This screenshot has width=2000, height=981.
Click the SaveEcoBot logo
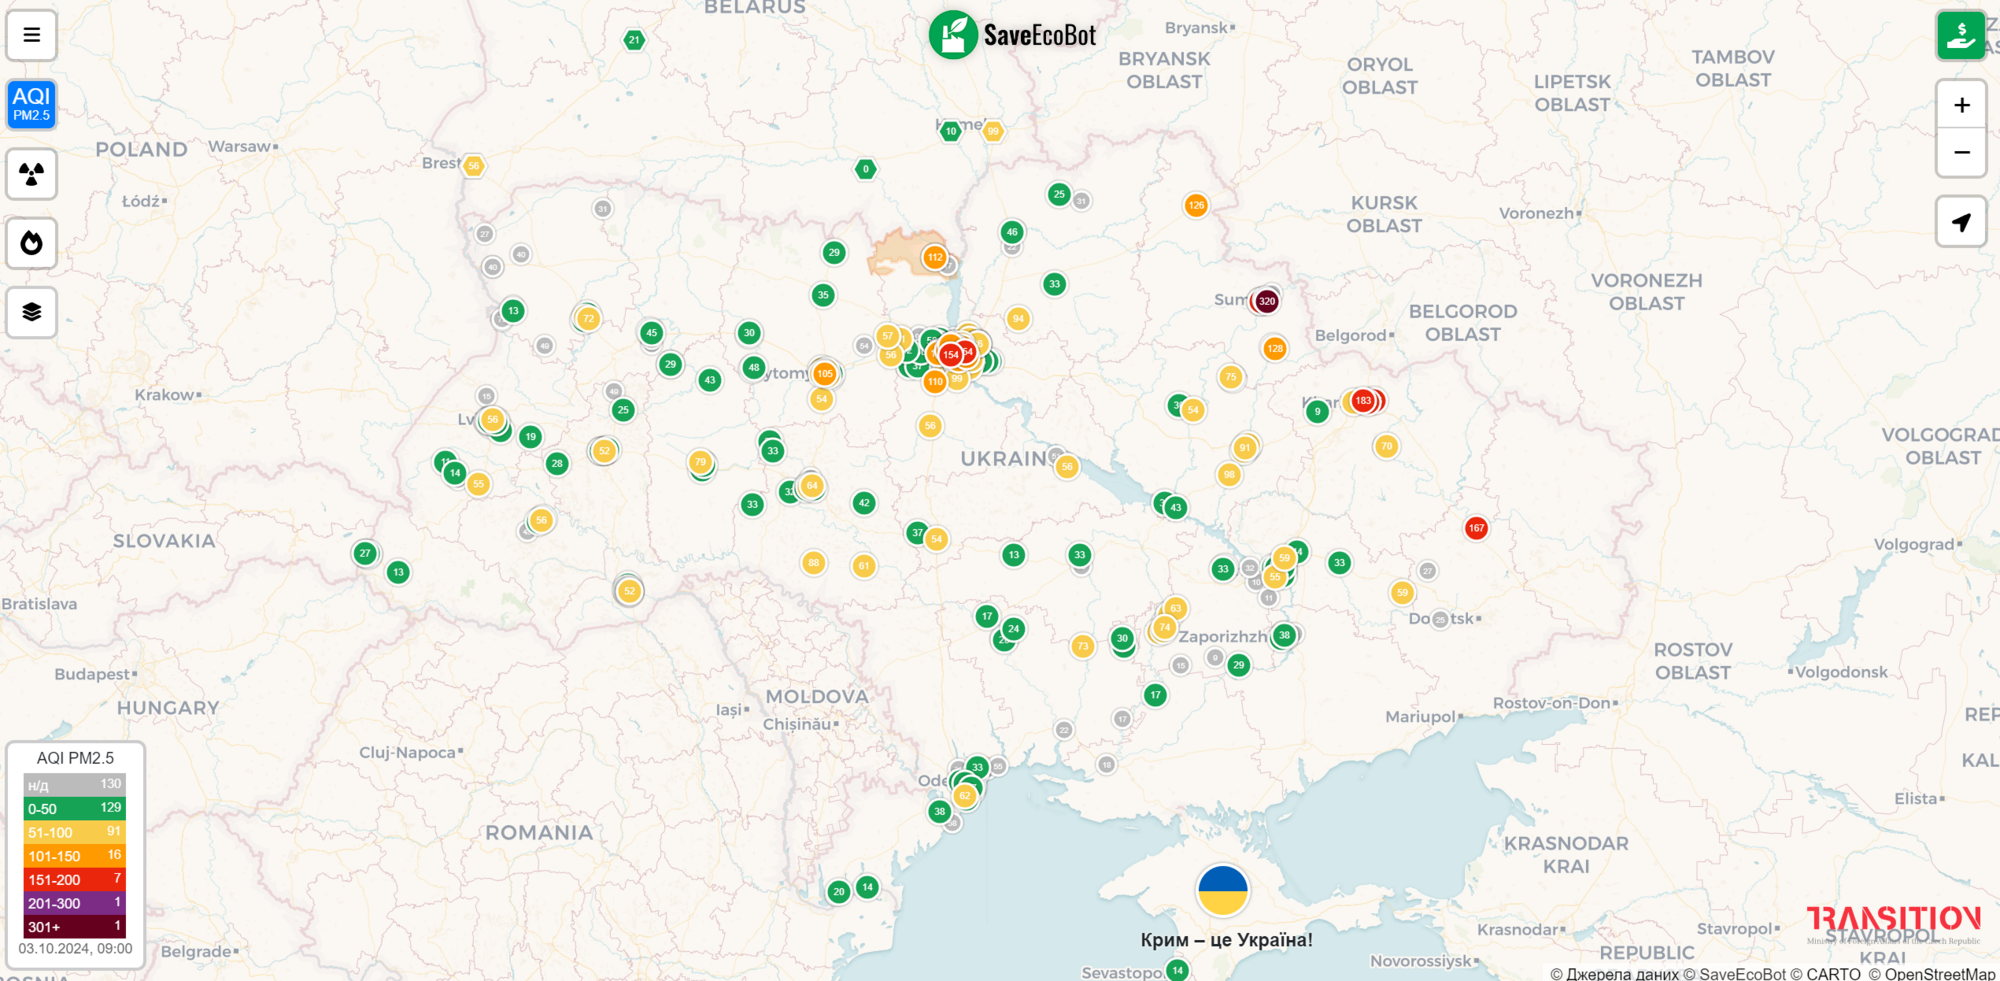[1012, 35]
